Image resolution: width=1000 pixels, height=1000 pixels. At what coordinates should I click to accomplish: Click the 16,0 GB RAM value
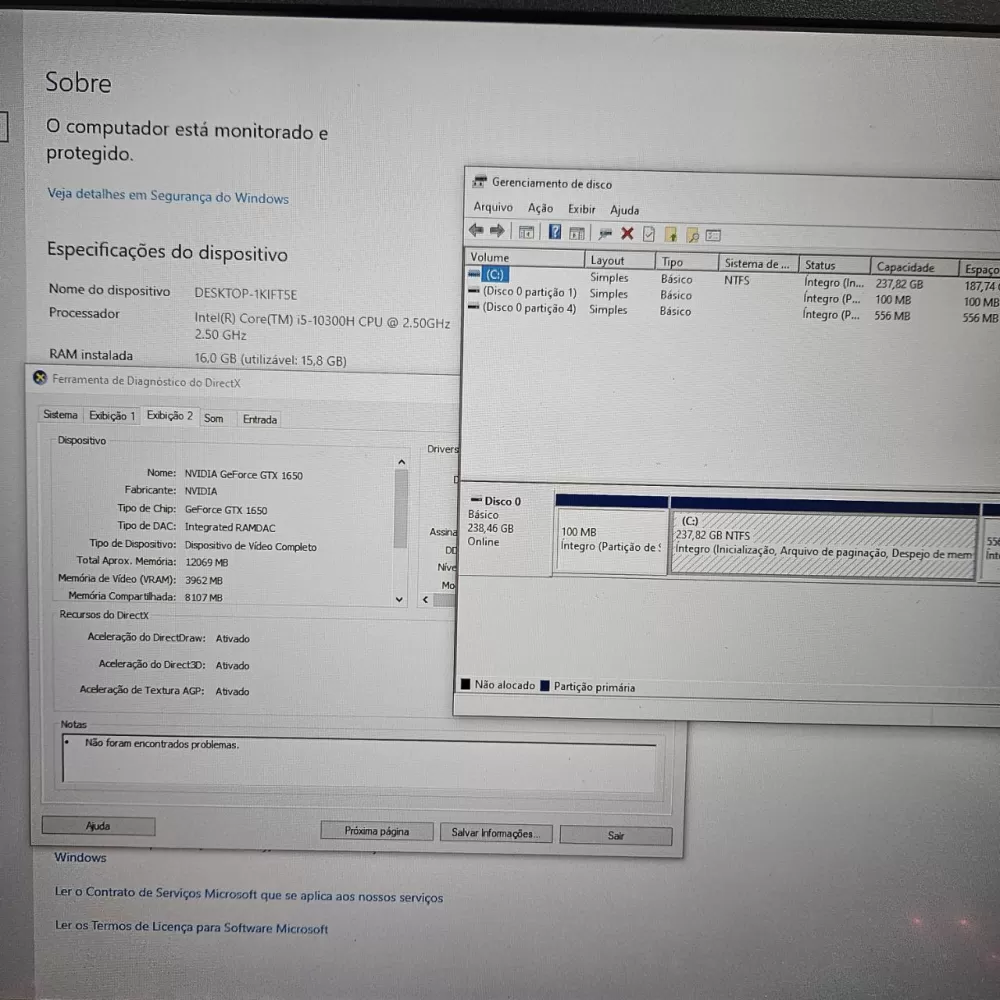point(270,360)
